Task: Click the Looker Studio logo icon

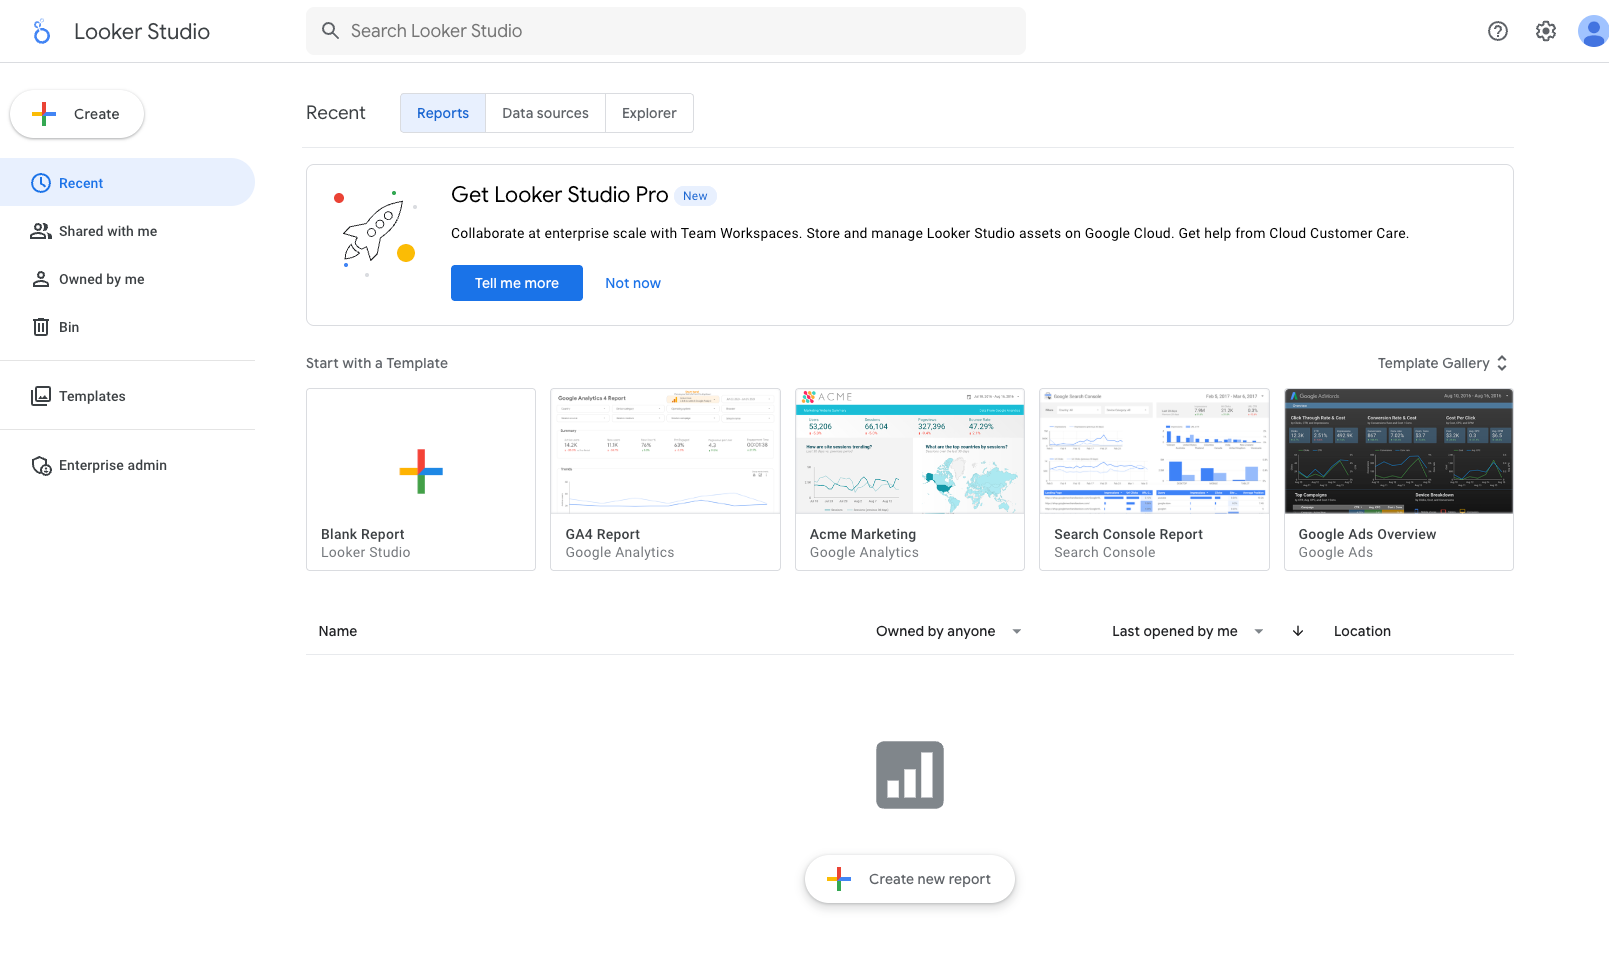Action: (x=41, y=32)
